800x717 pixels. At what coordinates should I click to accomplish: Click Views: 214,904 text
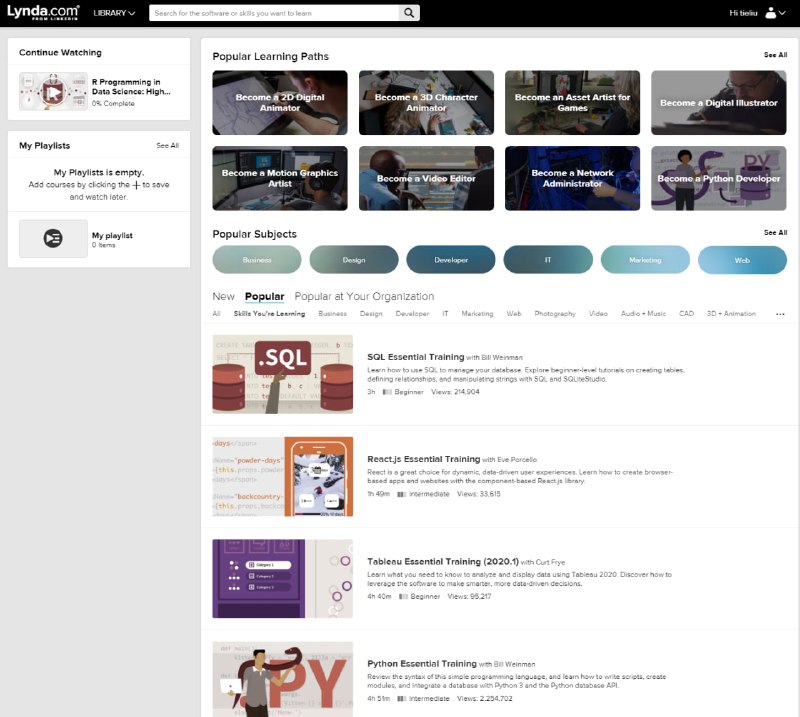(x=455, y=392)
